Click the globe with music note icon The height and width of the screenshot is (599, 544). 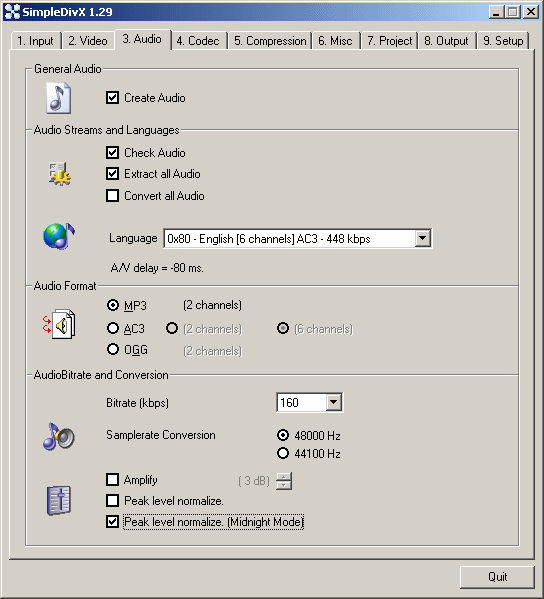click(x=59, y=236)
